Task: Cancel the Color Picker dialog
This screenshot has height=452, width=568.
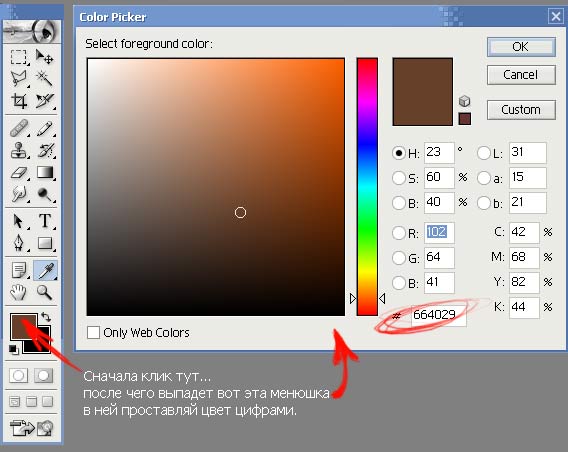Action: click(x=521, y=75)
